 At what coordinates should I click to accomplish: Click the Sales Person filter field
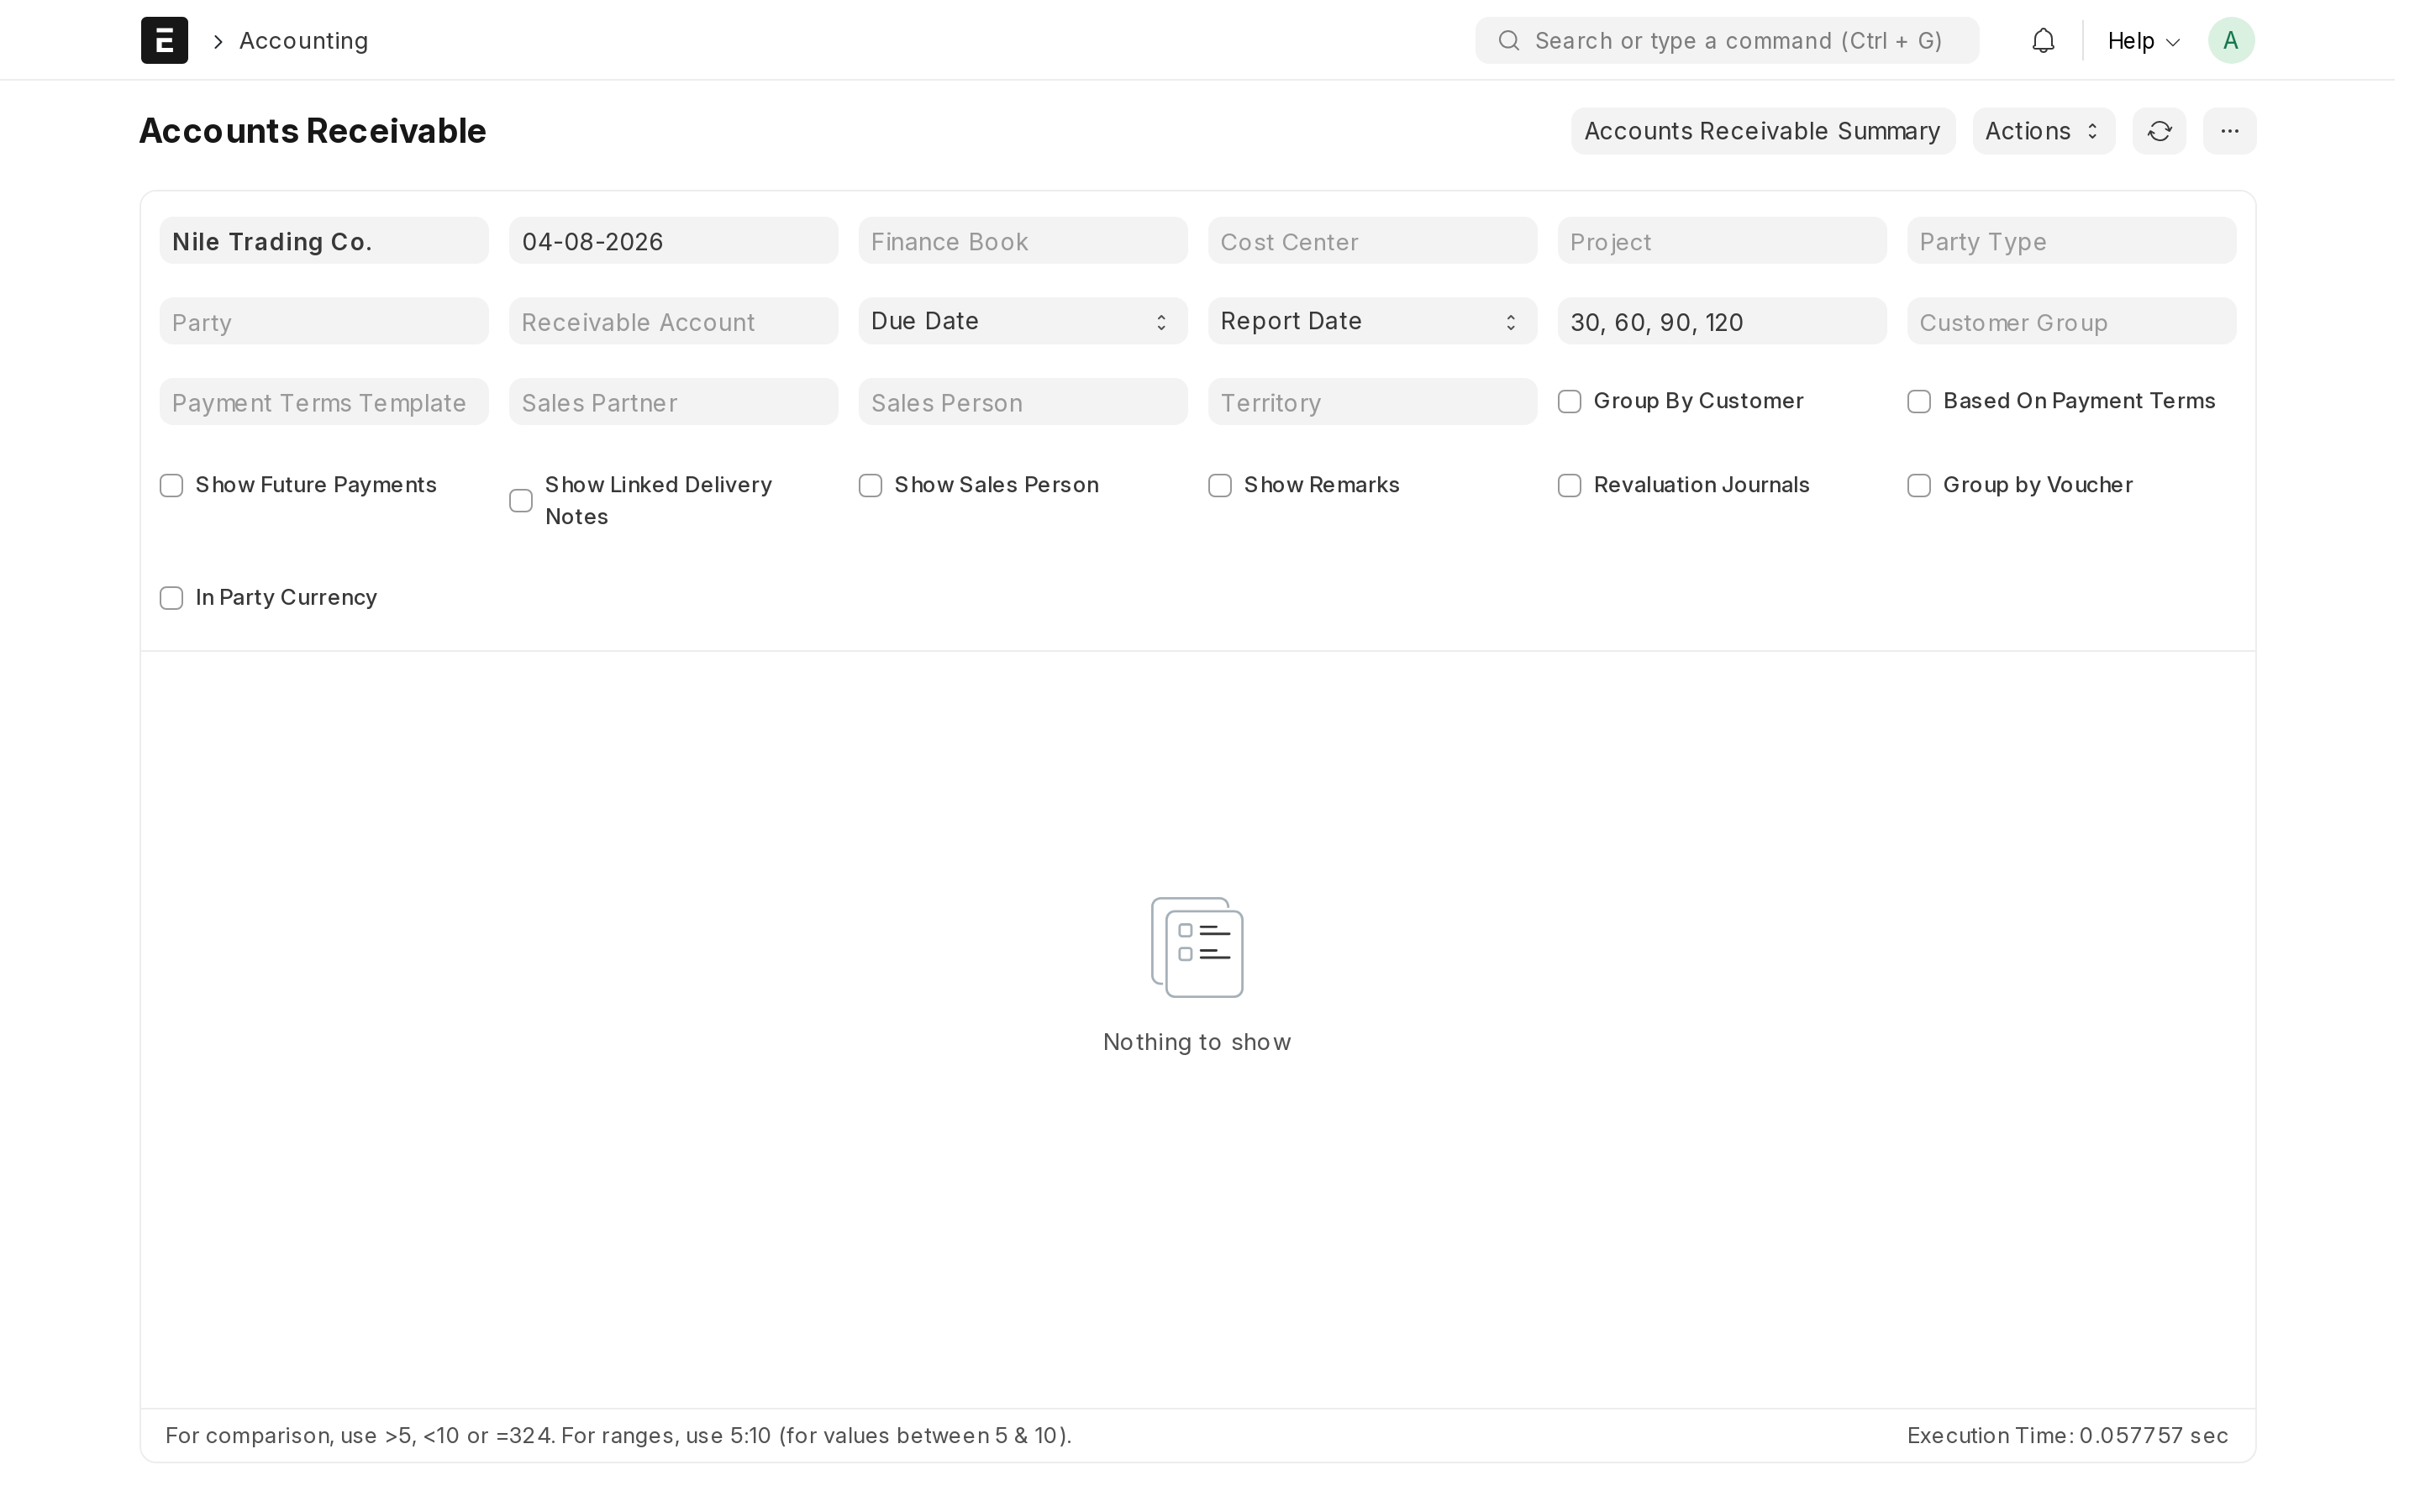coord(1023,402)
